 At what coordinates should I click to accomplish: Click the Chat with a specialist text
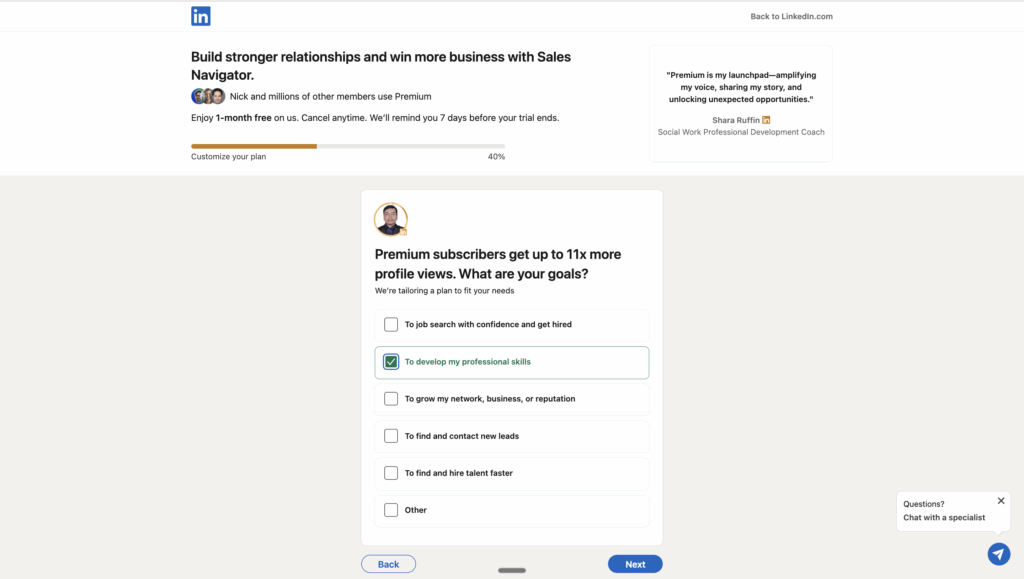(x=944, y=518)
